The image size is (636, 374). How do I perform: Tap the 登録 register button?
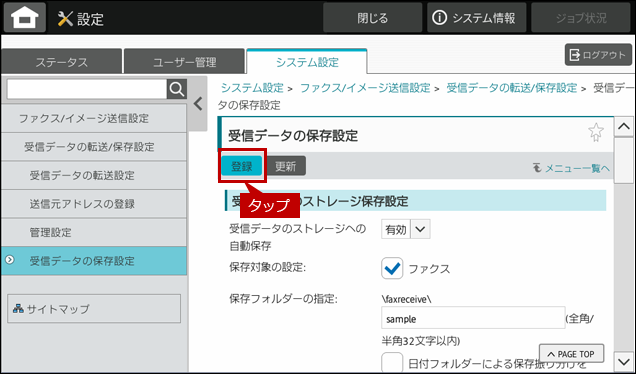coord(242,166)
